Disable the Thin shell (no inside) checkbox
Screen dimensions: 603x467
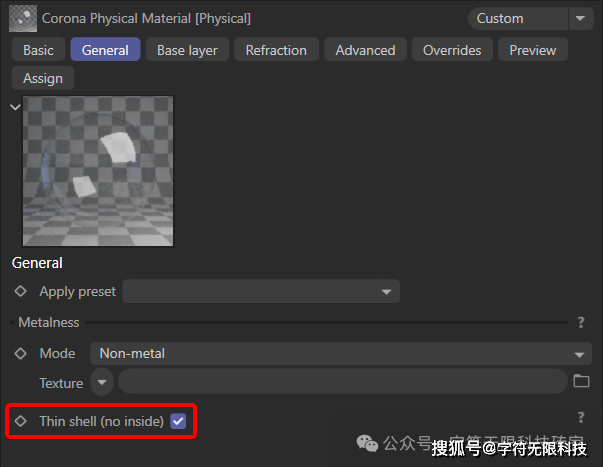pyautogui.click(x=178, y=421)
